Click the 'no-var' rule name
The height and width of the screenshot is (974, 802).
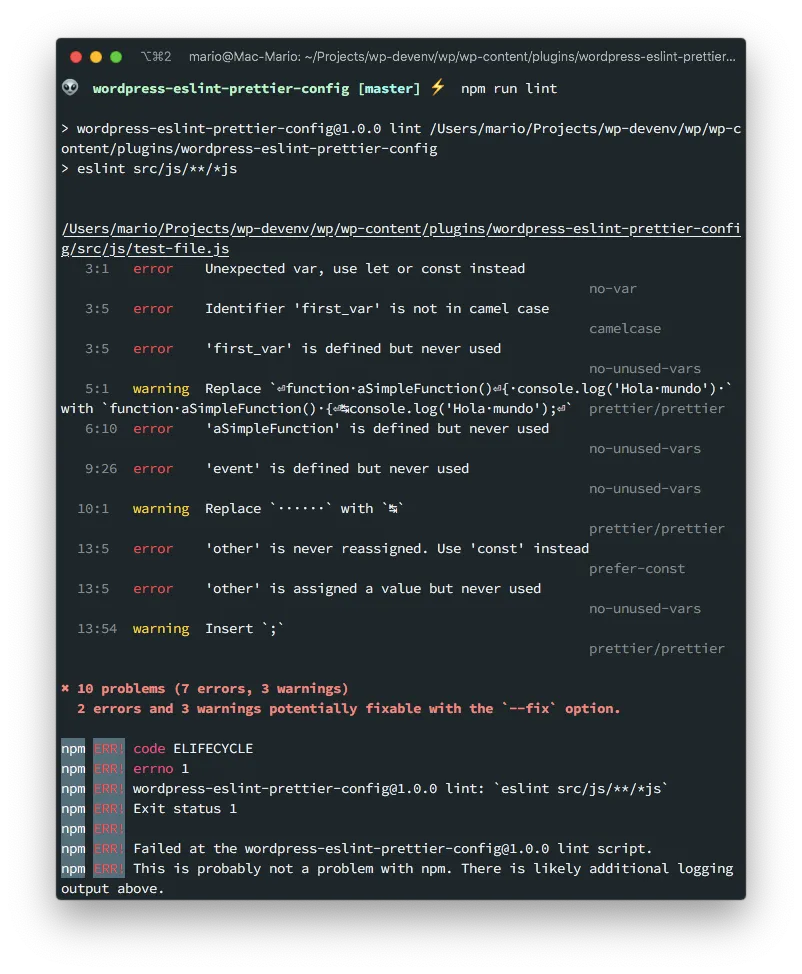(613, 288)
